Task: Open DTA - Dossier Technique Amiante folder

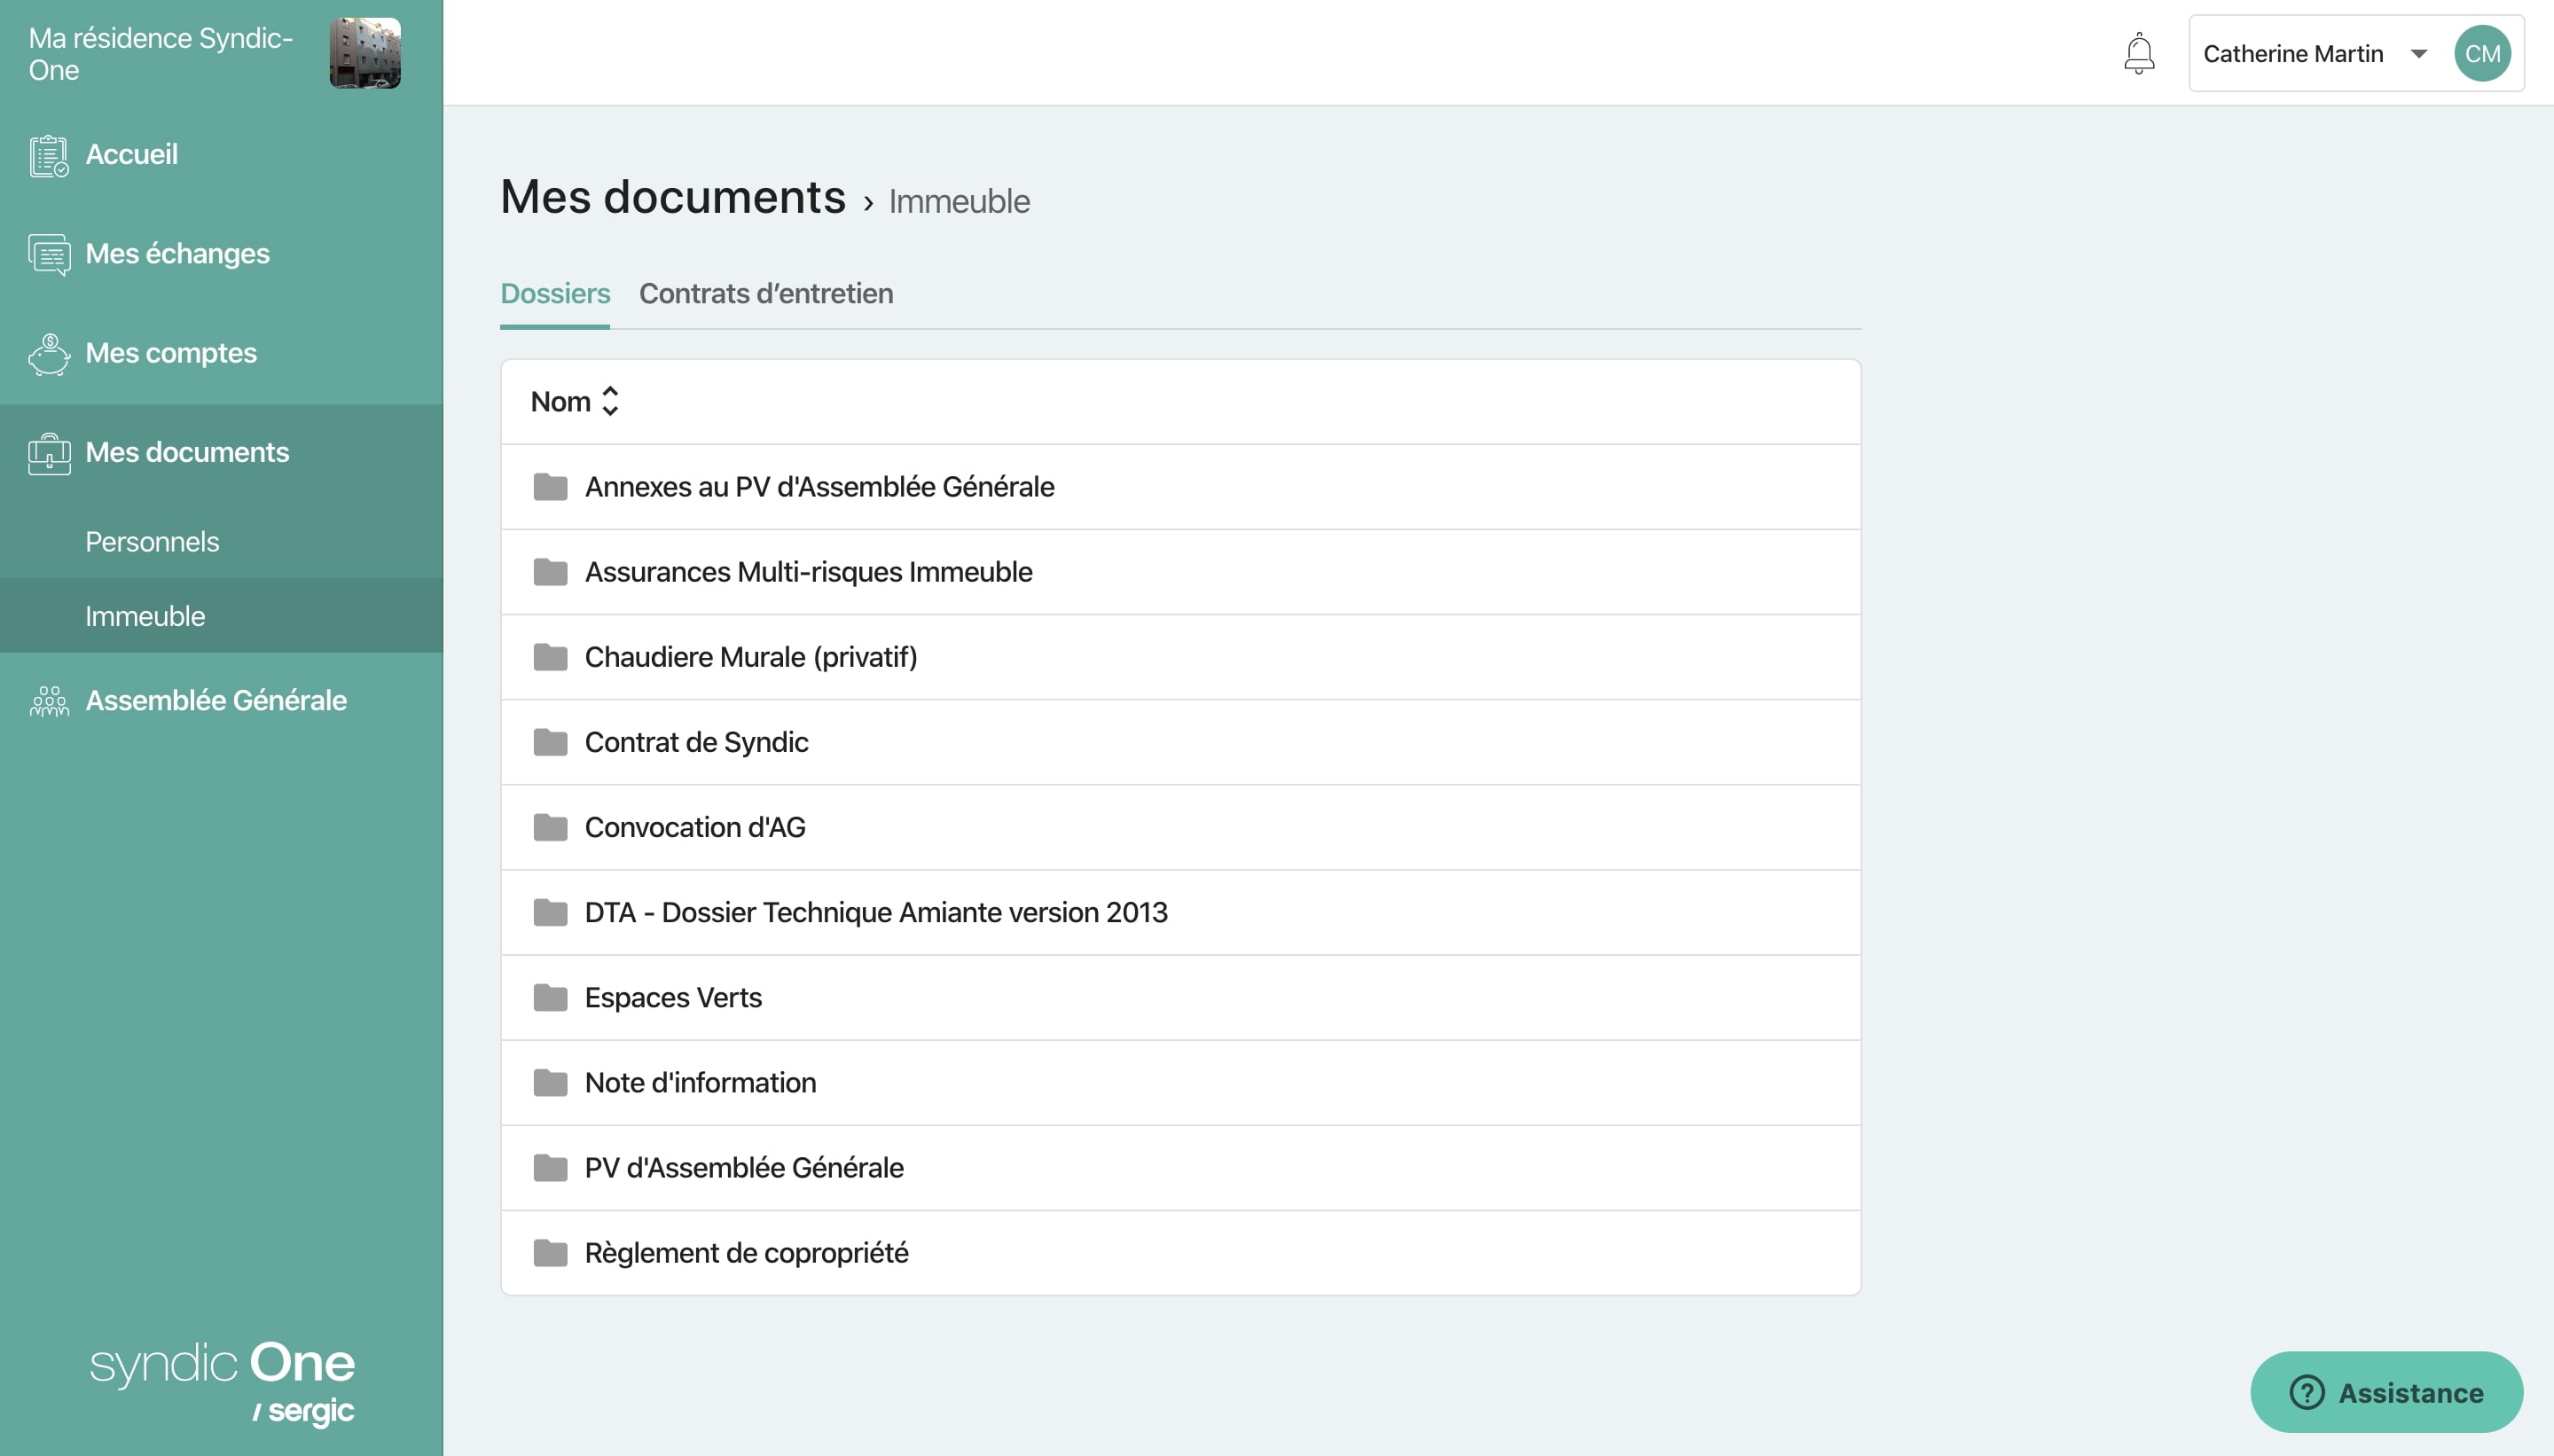Action: 1180,912
